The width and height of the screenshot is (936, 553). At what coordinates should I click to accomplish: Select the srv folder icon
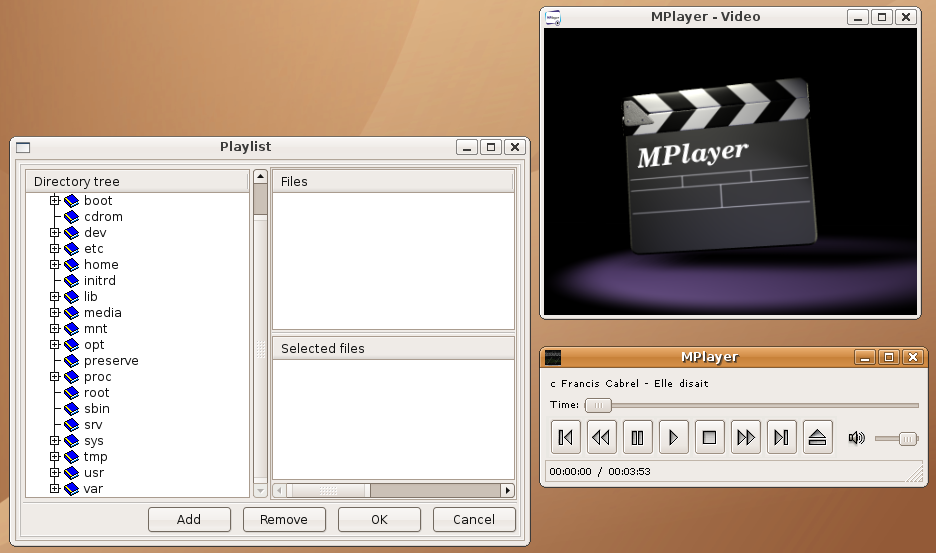coord(72,425)
